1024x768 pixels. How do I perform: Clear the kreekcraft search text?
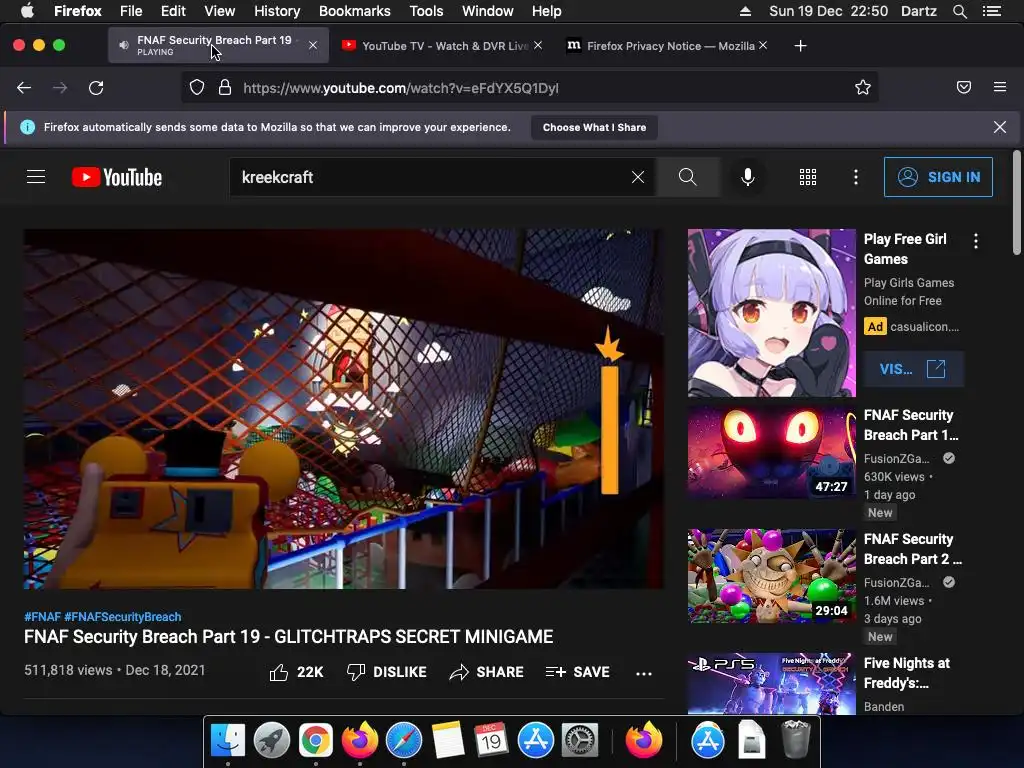pos(638,177)
